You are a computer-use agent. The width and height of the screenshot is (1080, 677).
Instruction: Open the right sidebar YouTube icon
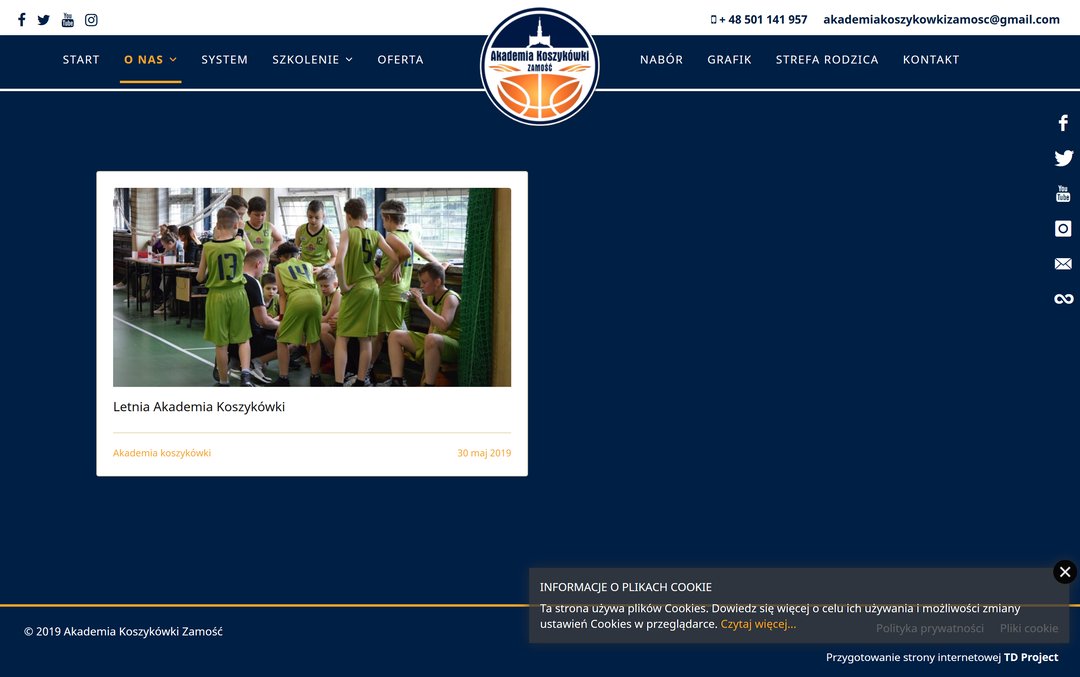pos(1063,194)
